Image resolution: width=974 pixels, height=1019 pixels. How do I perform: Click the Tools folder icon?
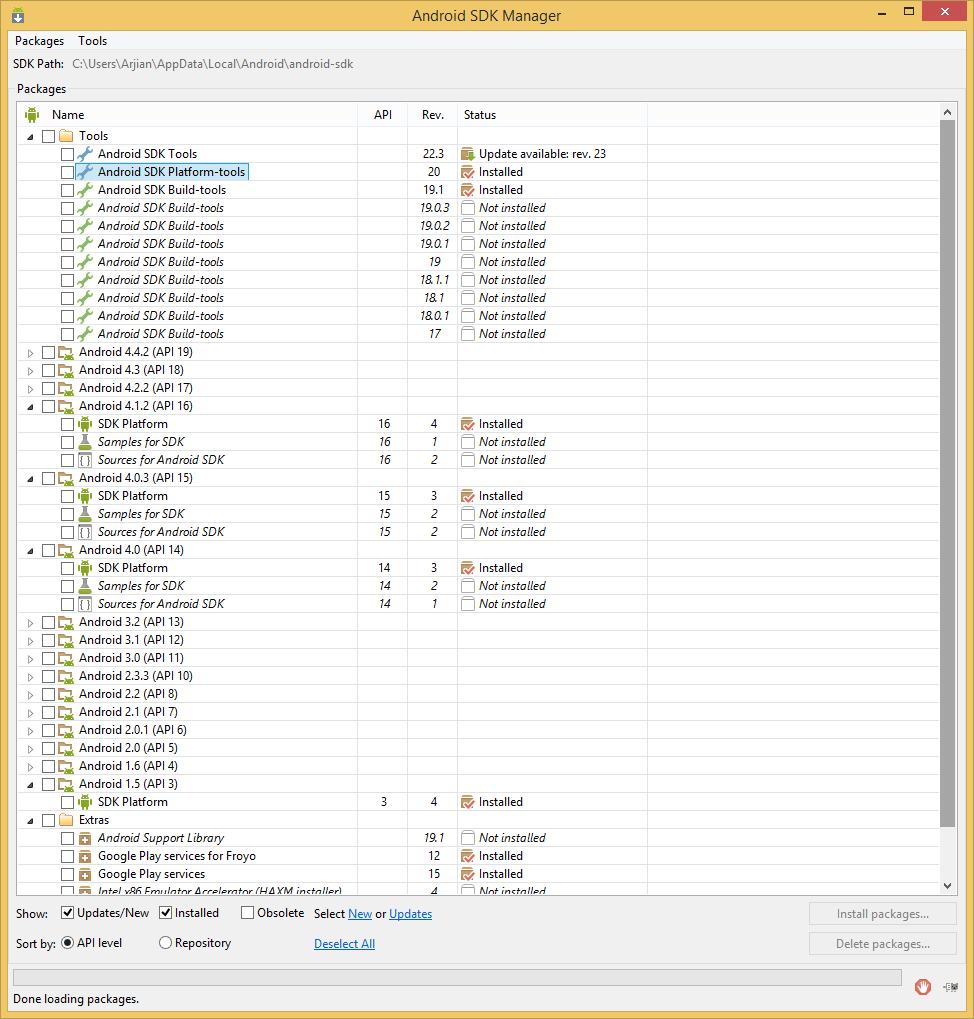66,136
